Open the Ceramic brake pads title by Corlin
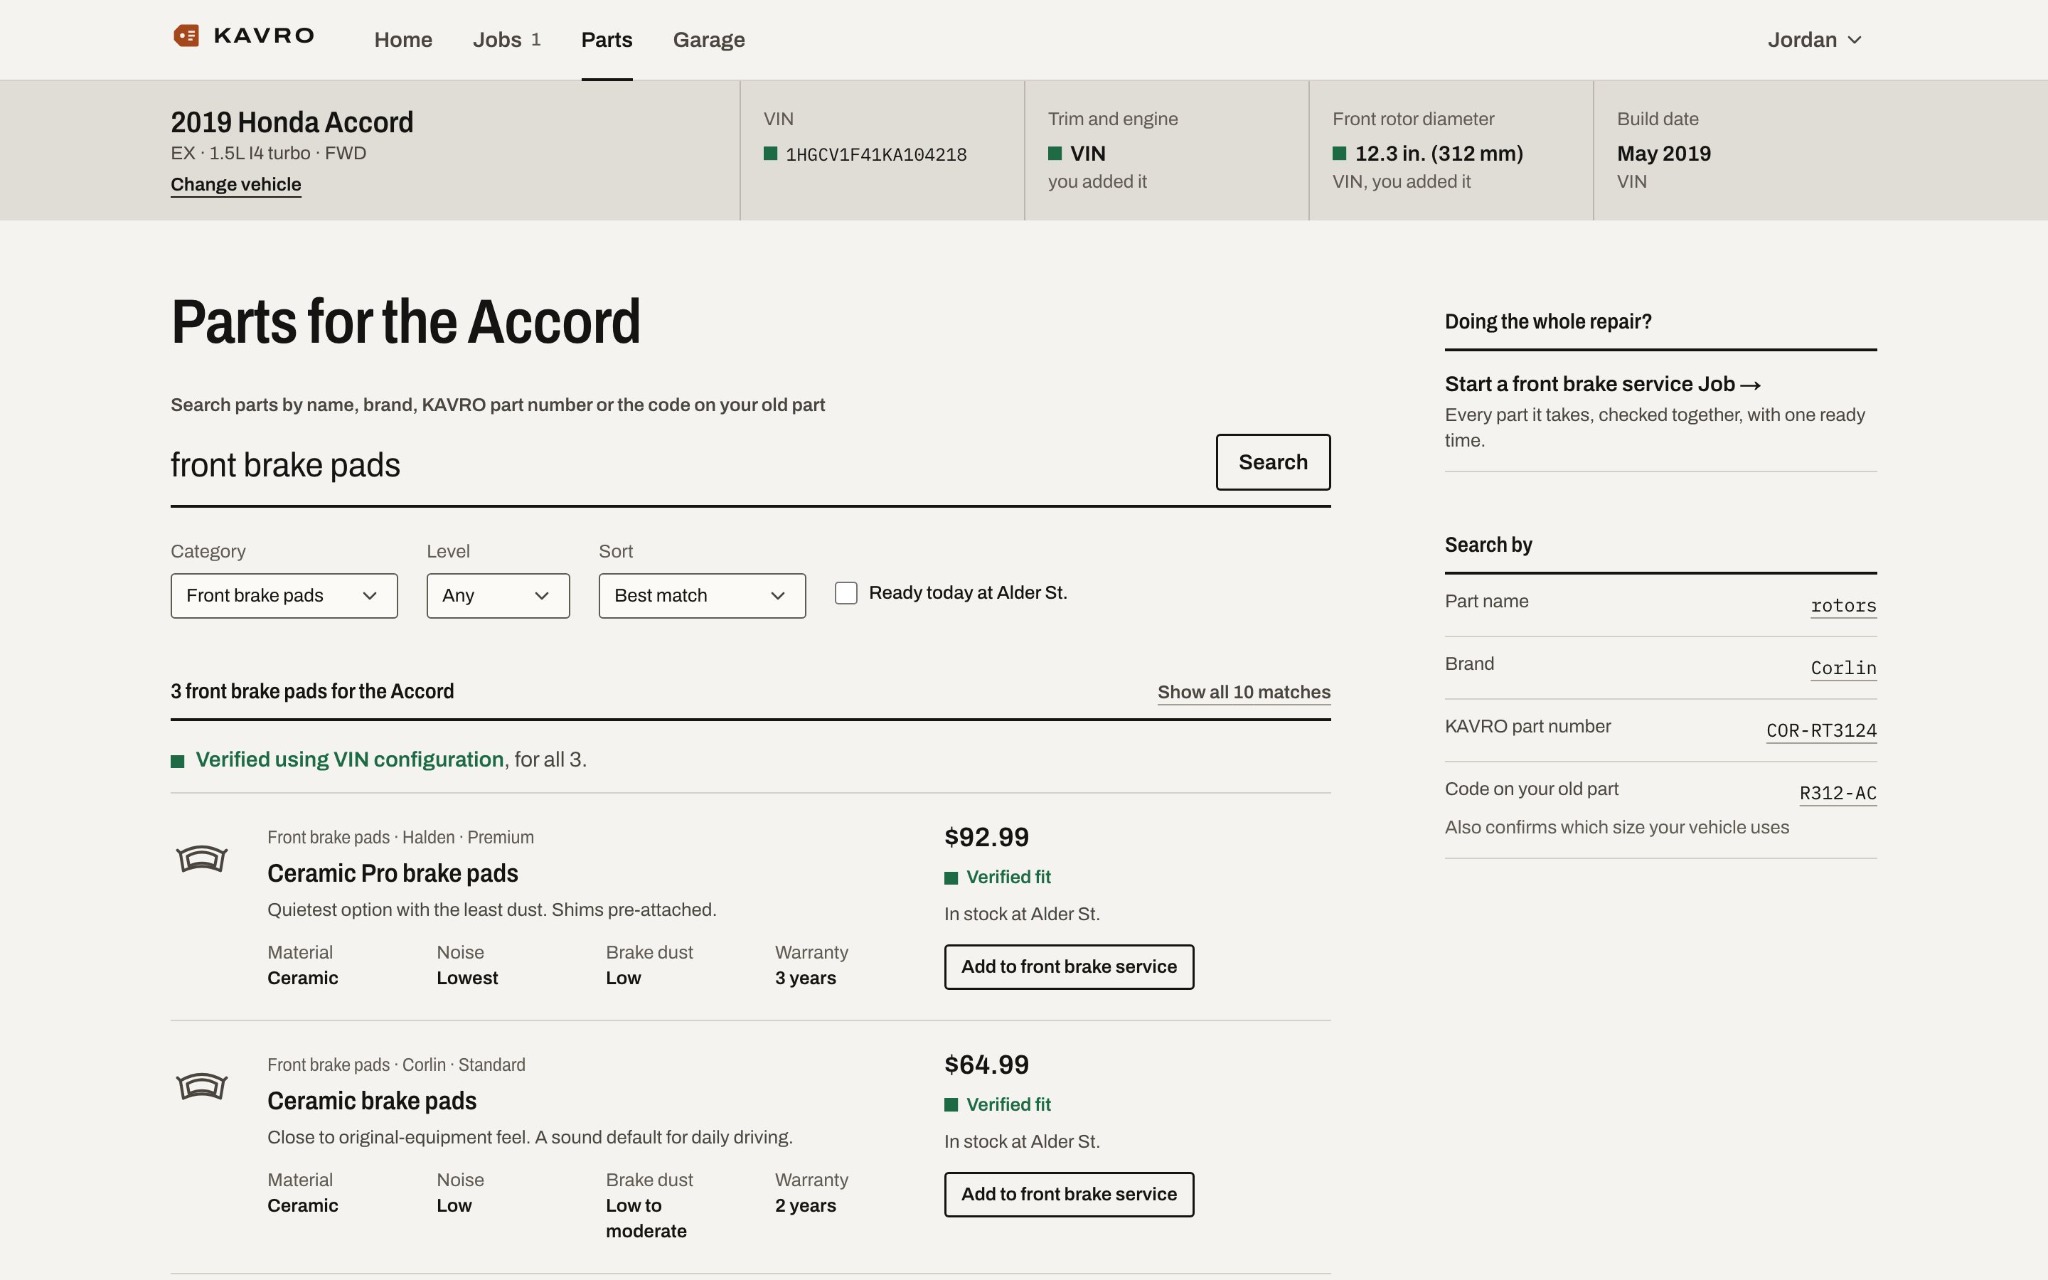2048x1280 pixels. [372, 1101]
